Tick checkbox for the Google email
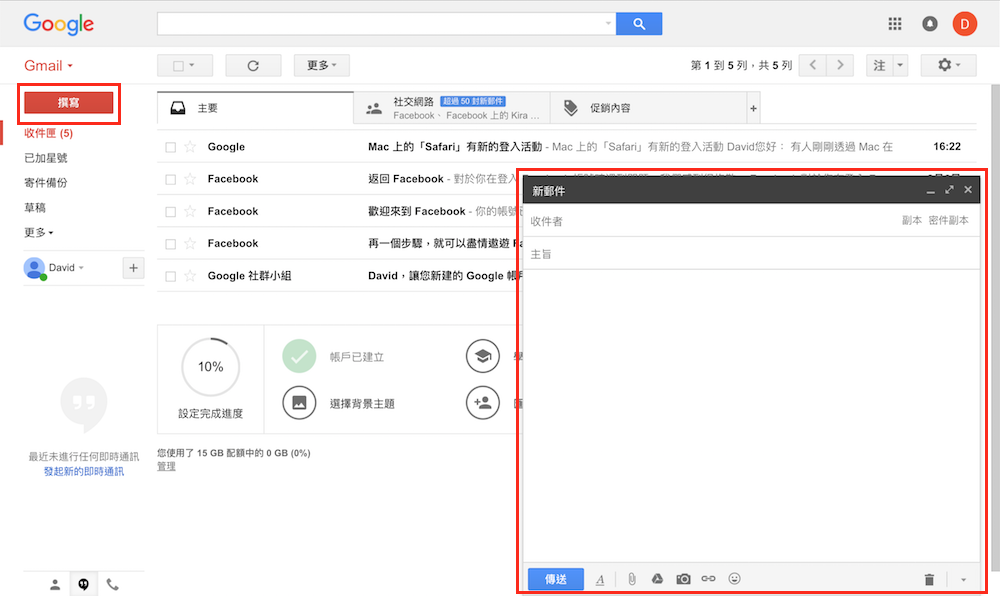1000x596 pixels. click(x=170, y=147)
